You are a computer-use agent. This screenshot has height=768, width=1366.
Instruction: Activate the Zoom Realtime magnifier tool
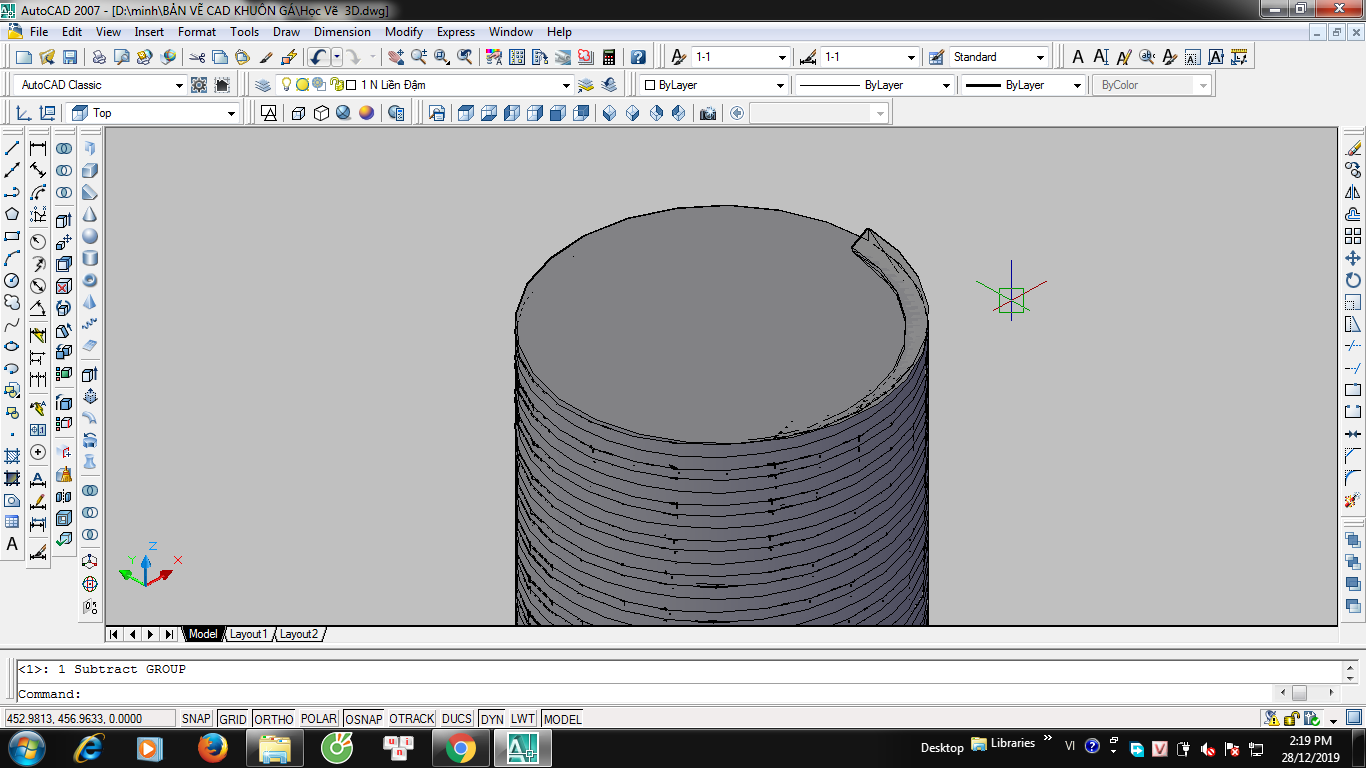tap(419, 57)
